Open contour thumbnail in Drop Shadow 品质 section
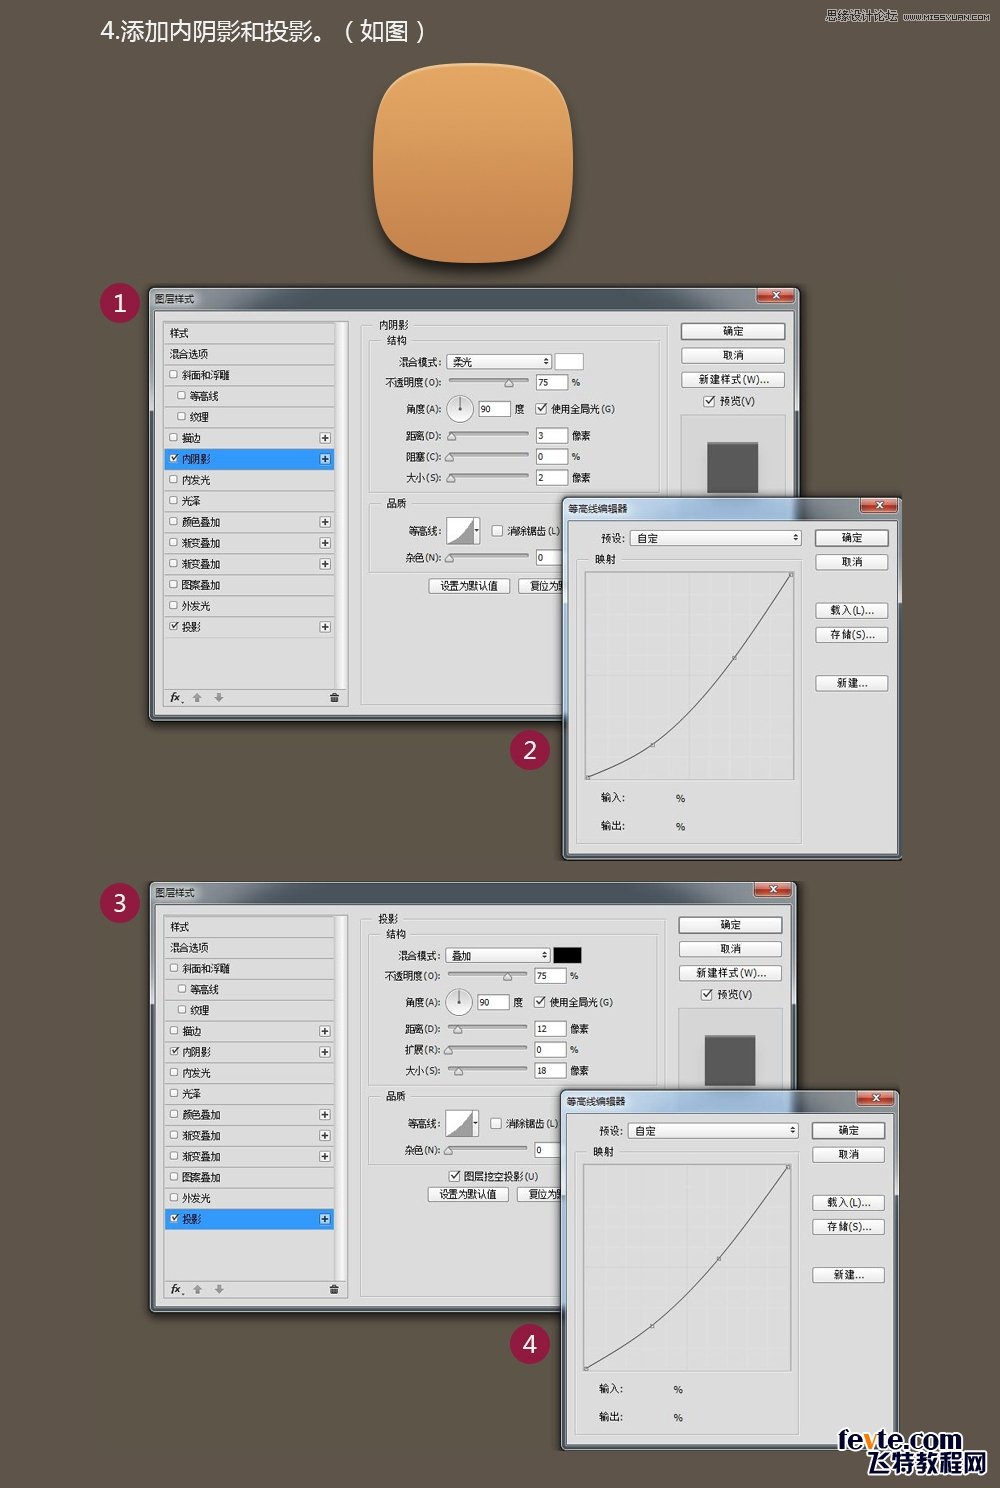Viewport: 1000px width, 1488px height. (x=459, y=1123)
